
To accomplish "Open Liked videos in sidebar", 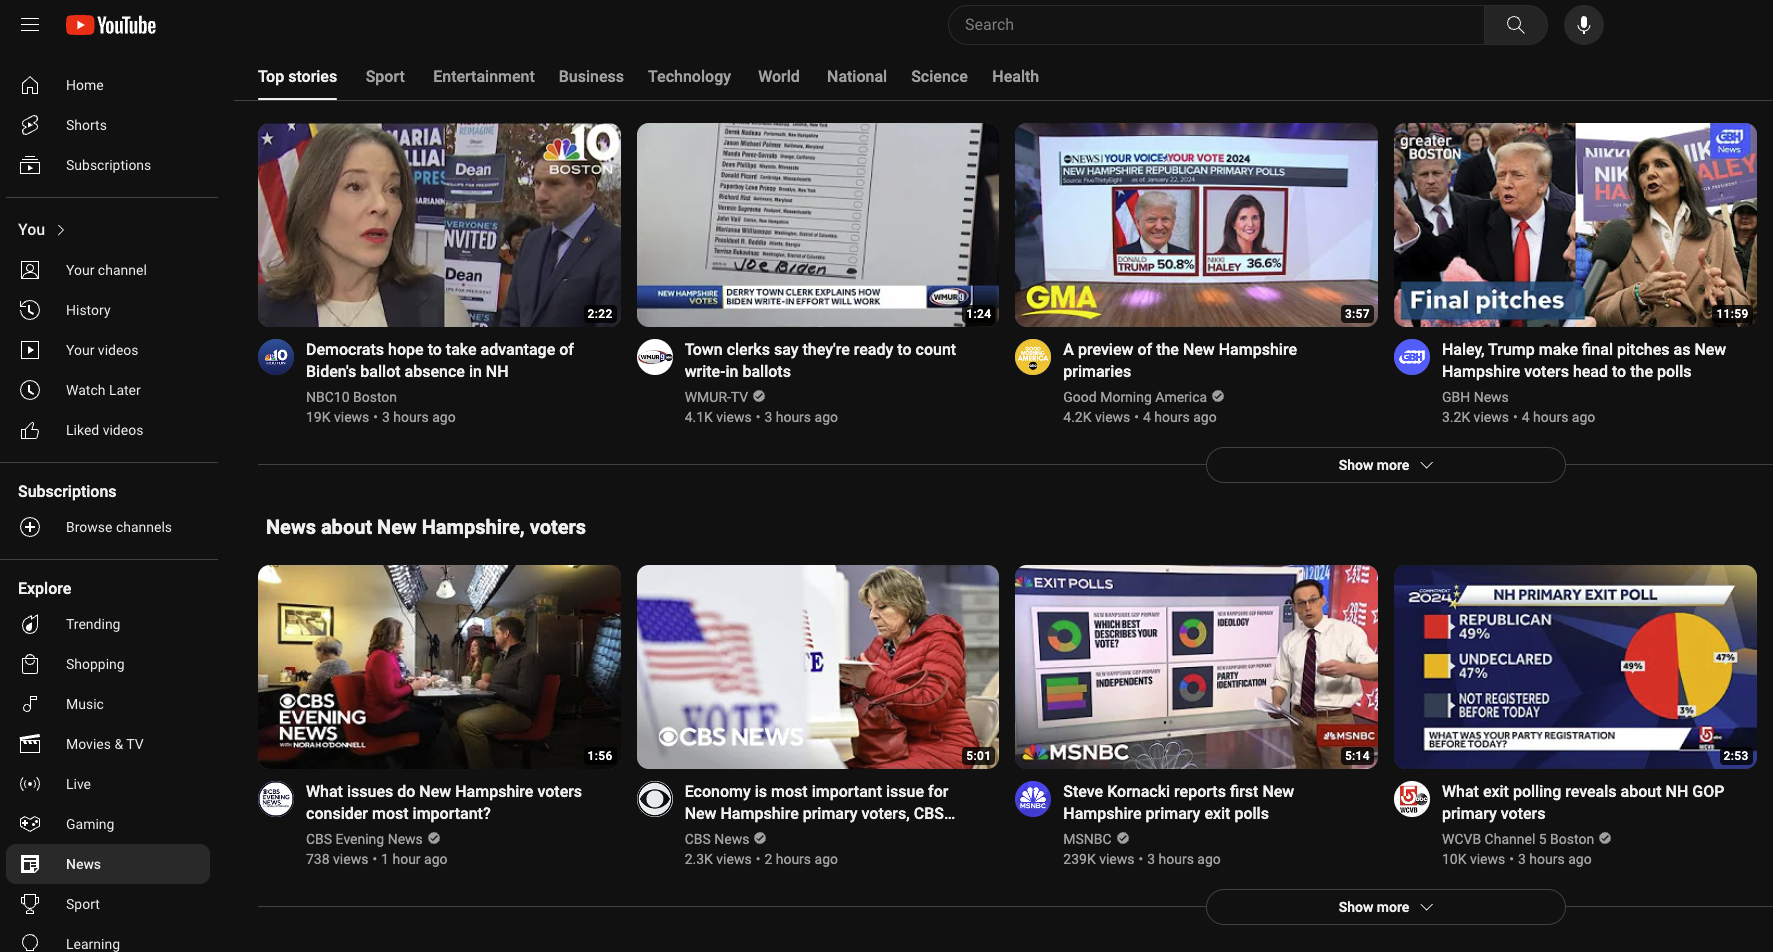I will click(x=108, y=430).
